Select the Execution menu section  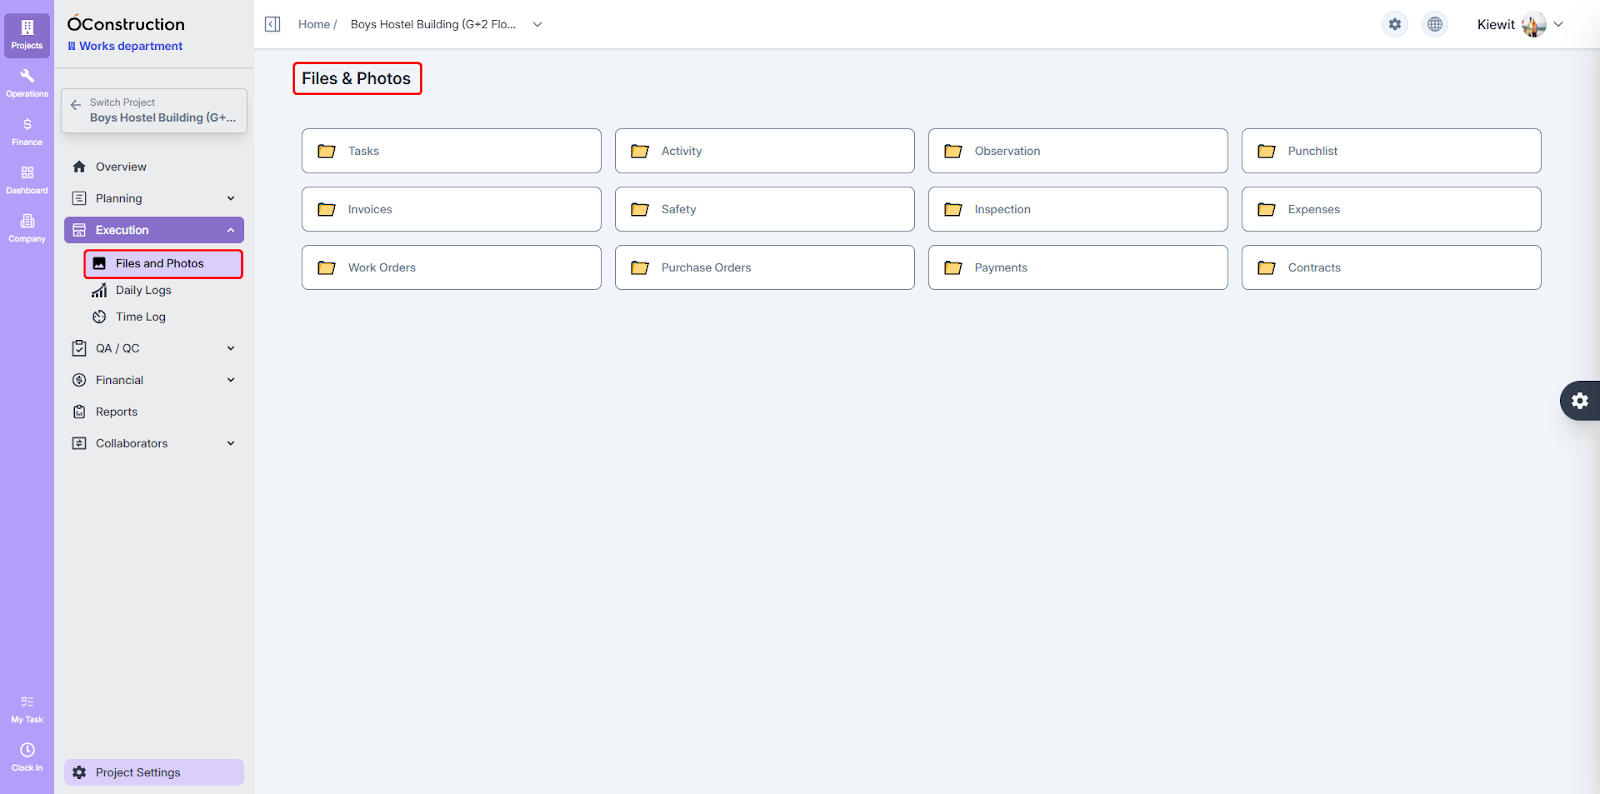pos(154,230)
